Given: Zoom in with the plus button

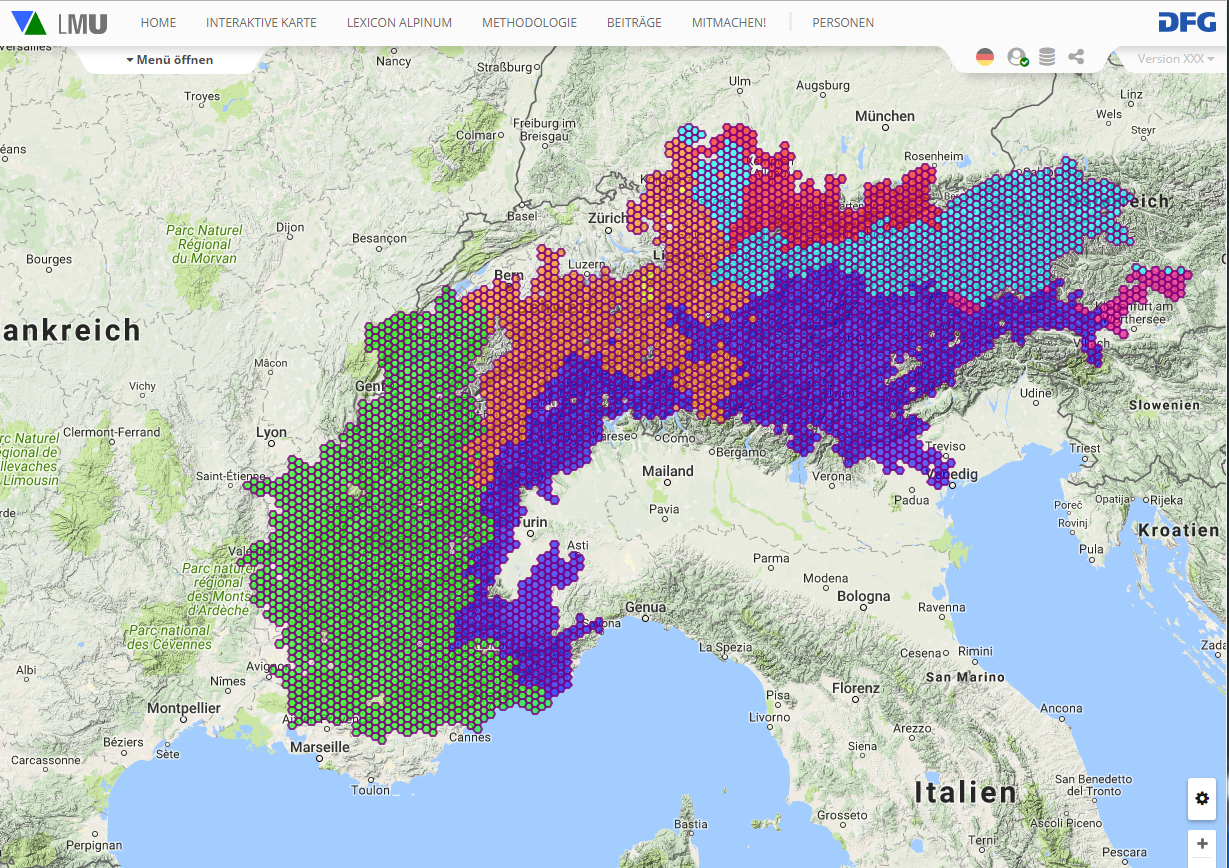Looking at the screenshot, I should pos(1202,844).
